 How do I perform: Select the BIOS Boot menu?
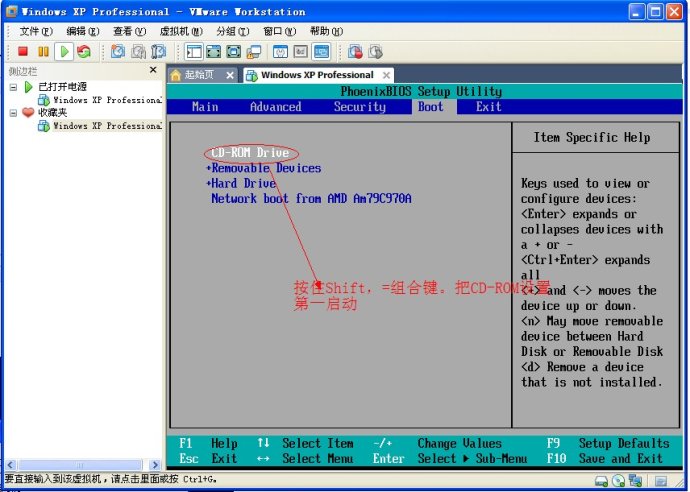tap(430, 106)
